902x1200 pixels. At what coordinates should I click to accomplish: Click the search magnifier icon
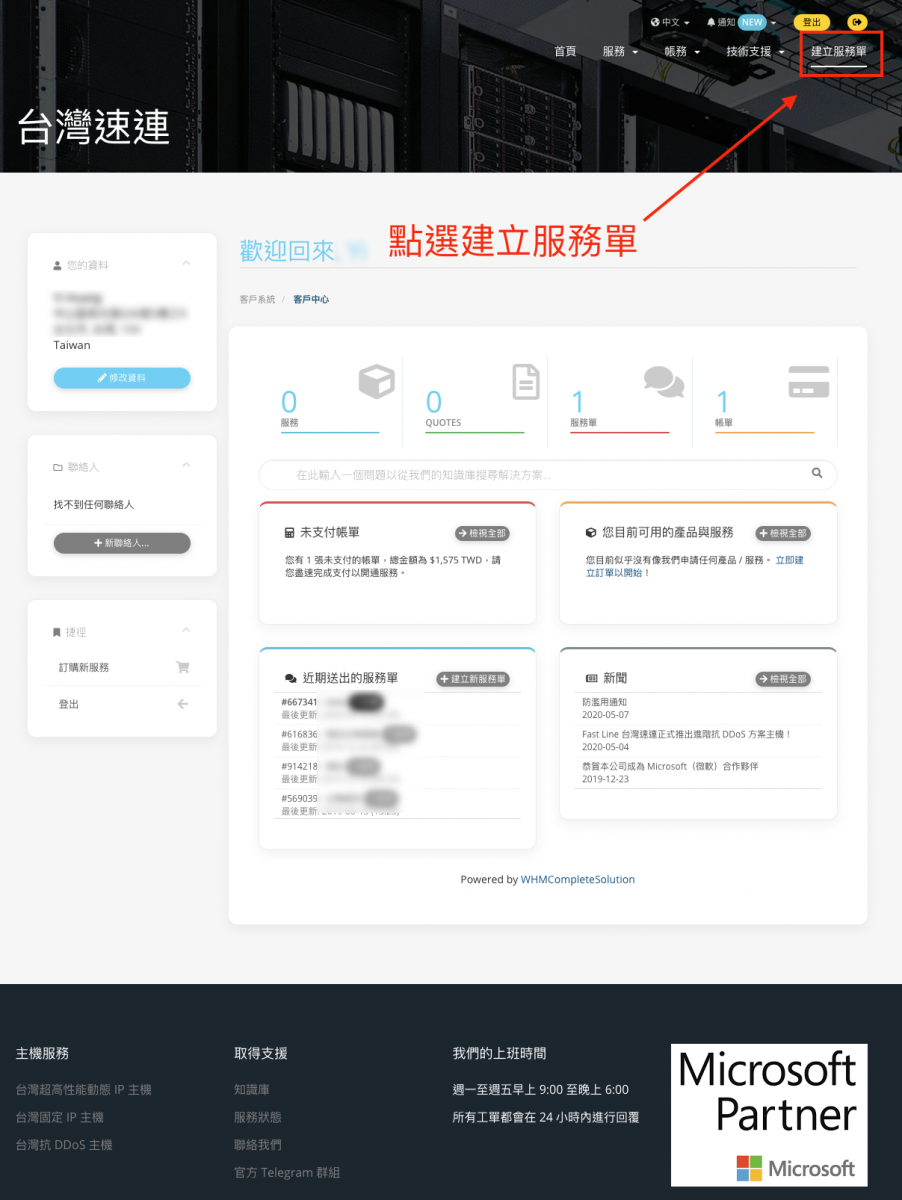click(817, 474)
